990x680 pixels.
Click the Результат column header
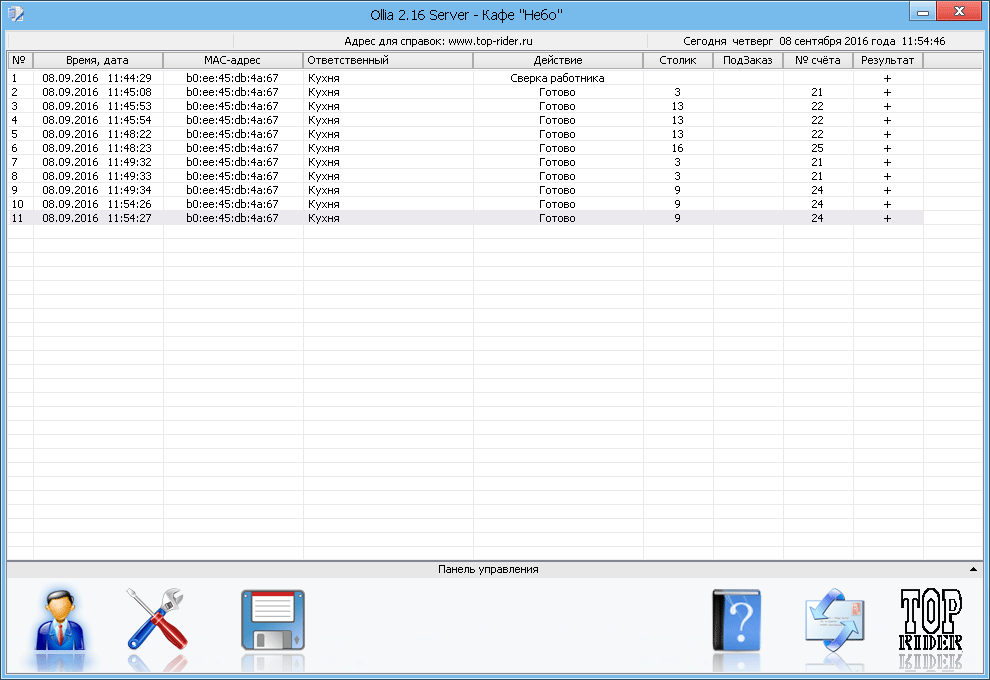(887, 60)
